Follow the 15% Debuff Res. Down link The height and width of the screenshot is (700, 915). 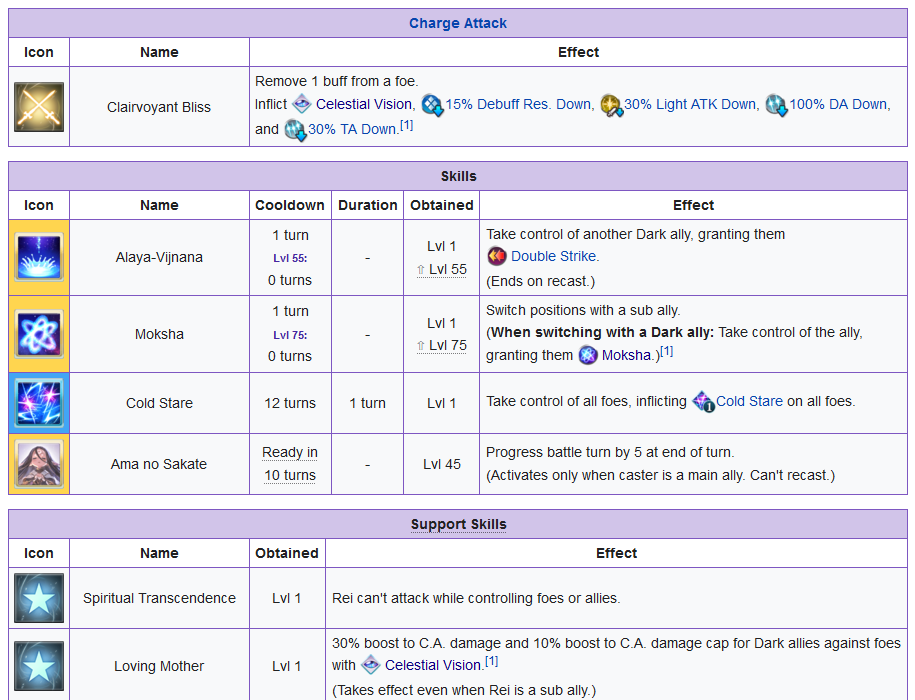(518, 104)
